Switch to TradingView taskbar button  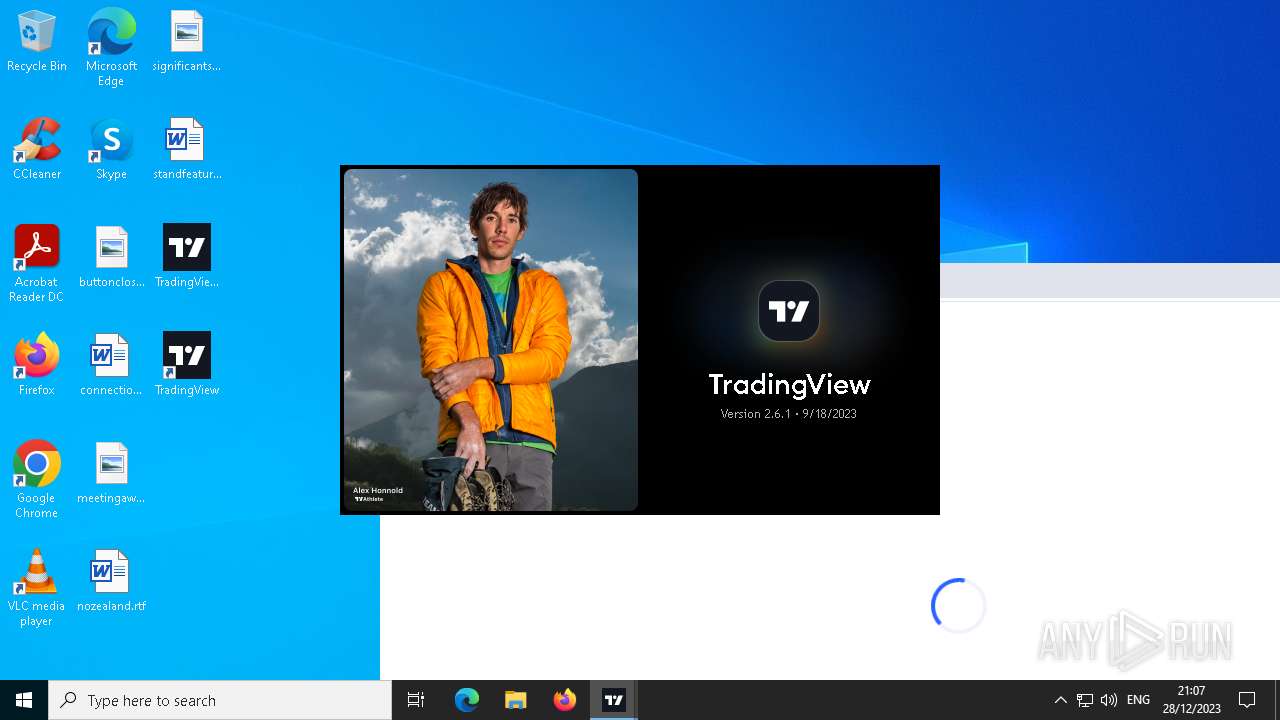tap(614, 700)
